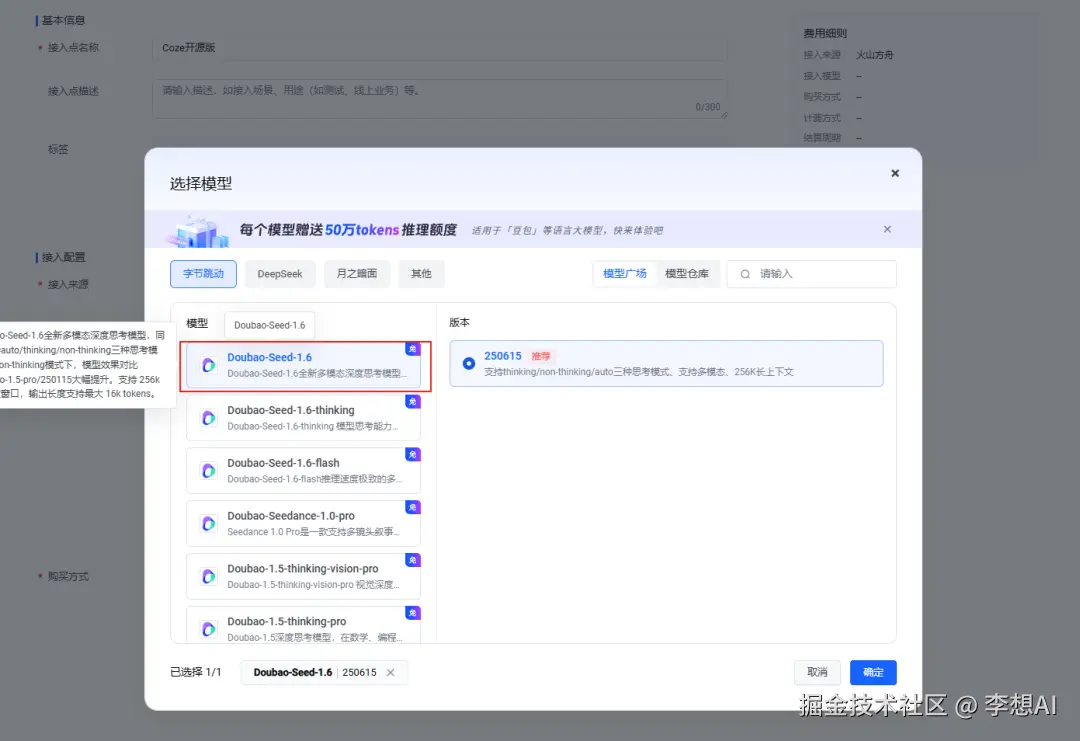Click the Doubao-Seedance-1.0-pro model logo icon

[x=208, y=524]
